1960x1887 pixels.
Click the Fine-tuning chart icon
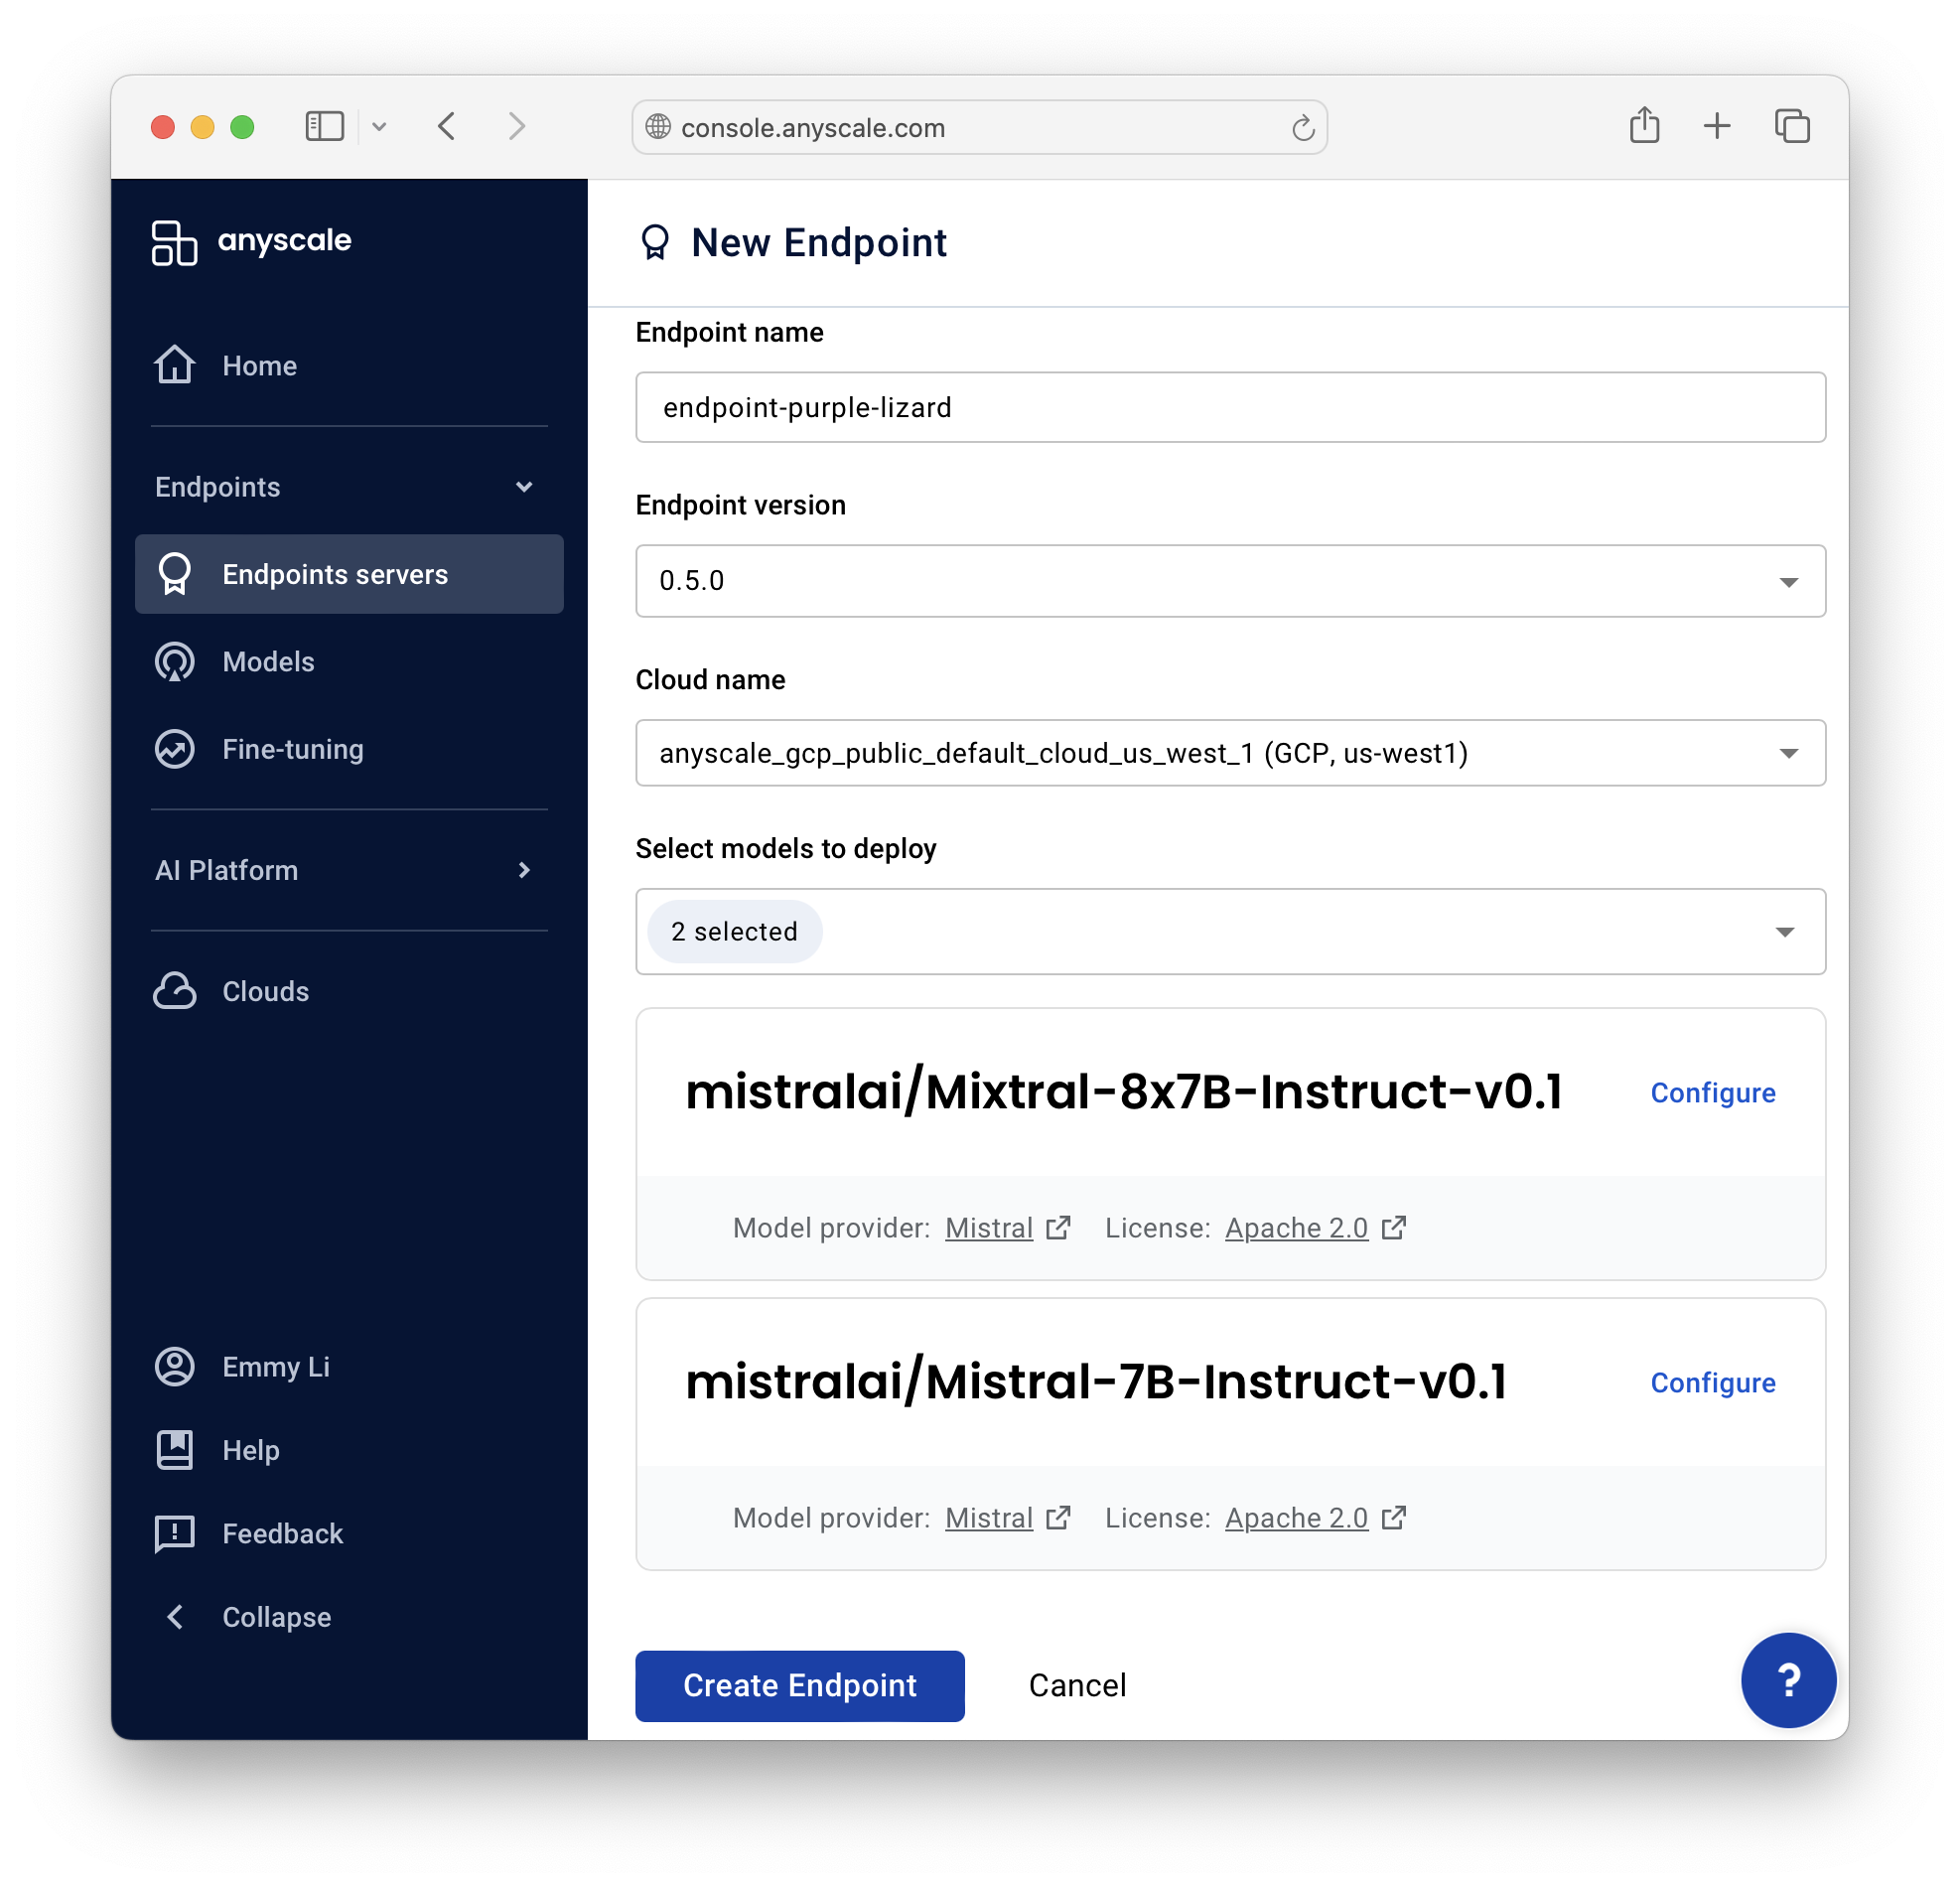[174, 749]
